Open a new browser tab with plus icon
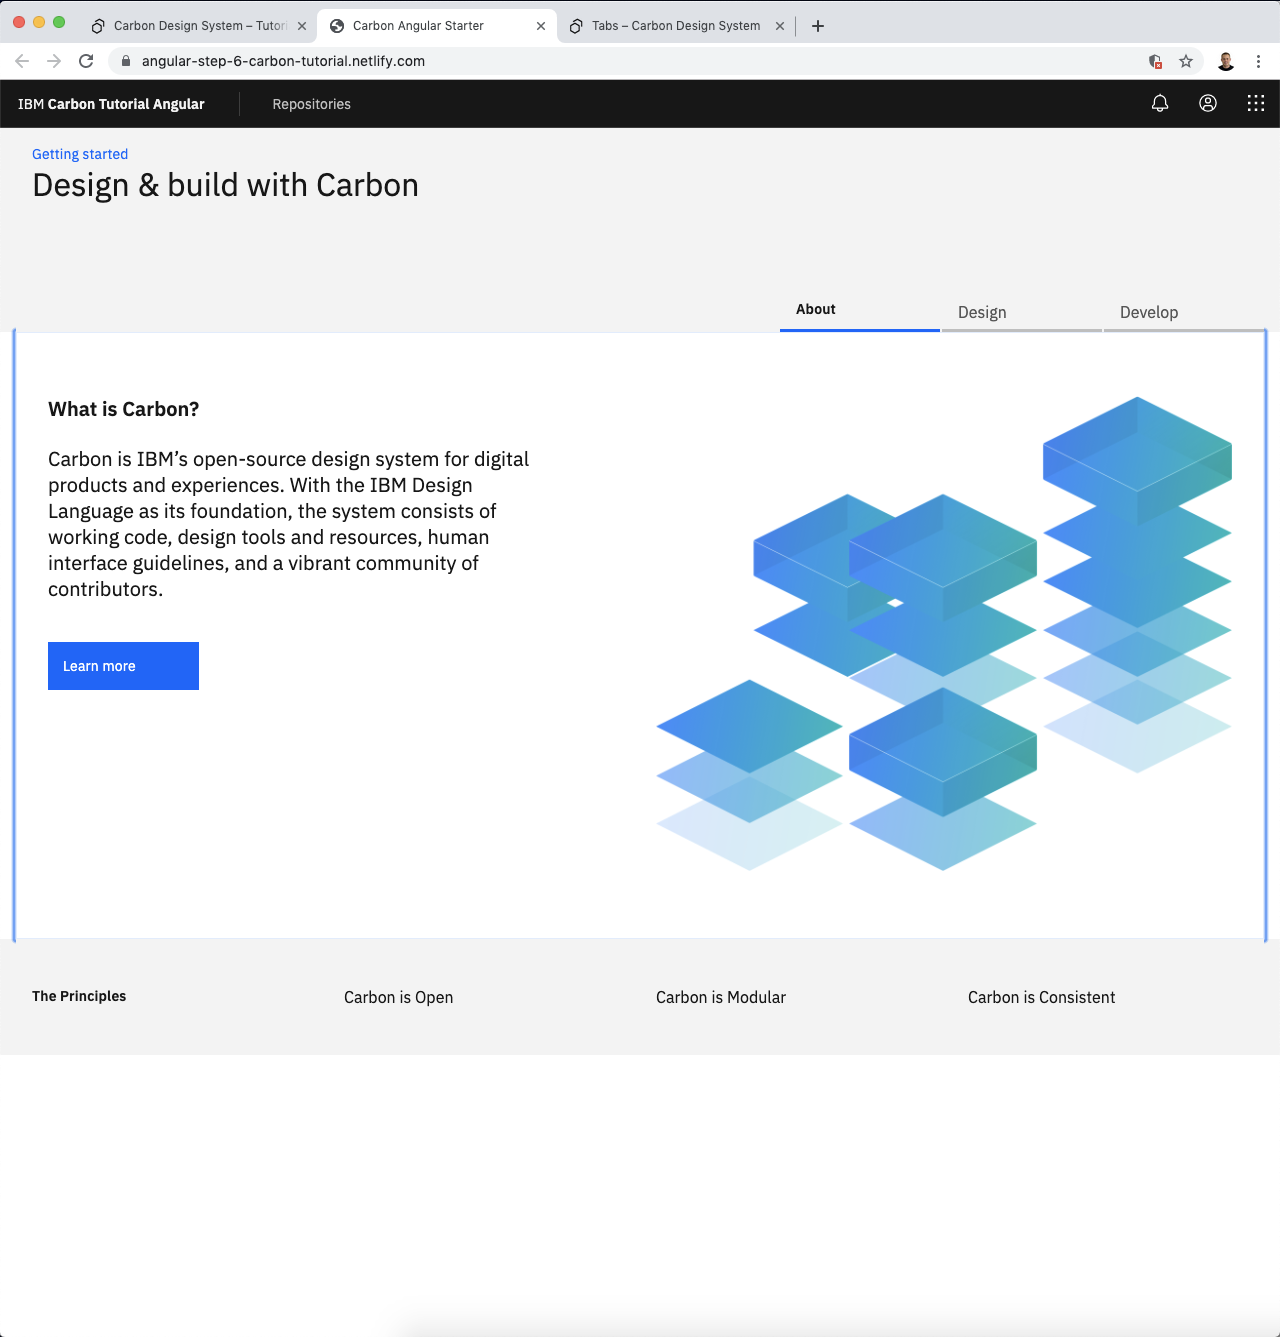Screen dimensions: 1280x1337 (x=818, y=26)
